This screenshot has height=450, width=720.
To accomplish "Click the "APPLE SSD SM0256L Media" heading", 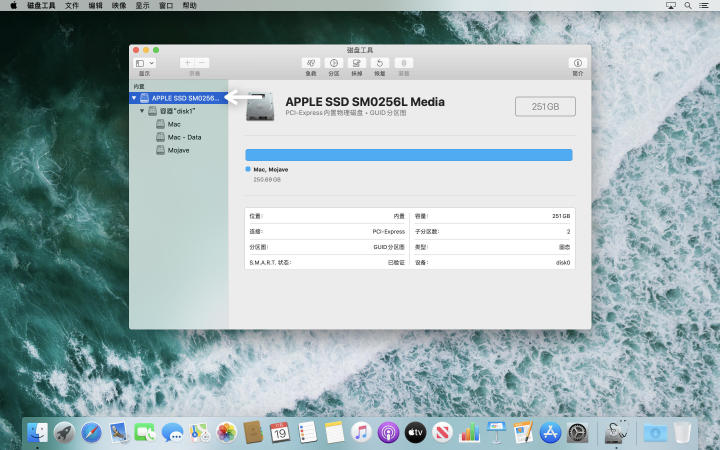I will pyautogui.click(x=365, y=102).
